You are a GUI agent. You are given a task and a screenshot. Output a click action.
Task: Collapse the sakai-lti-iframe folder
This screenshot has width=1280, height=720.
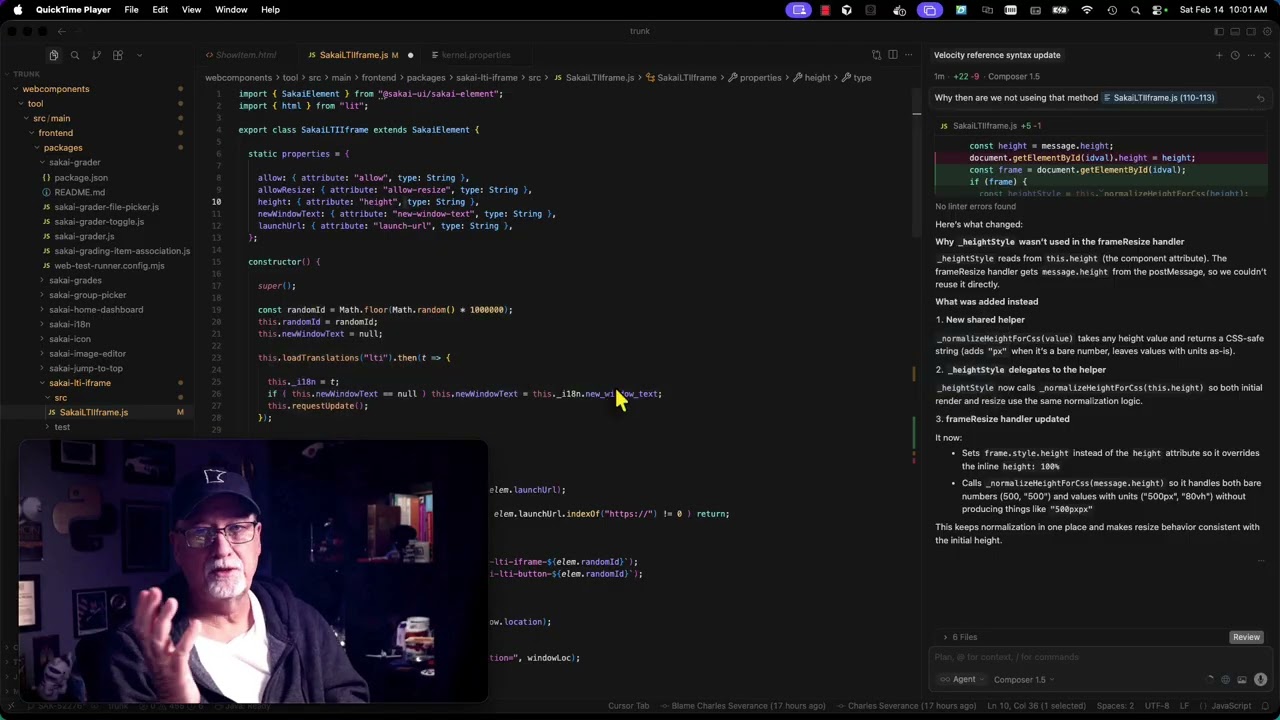pos(80,383)
